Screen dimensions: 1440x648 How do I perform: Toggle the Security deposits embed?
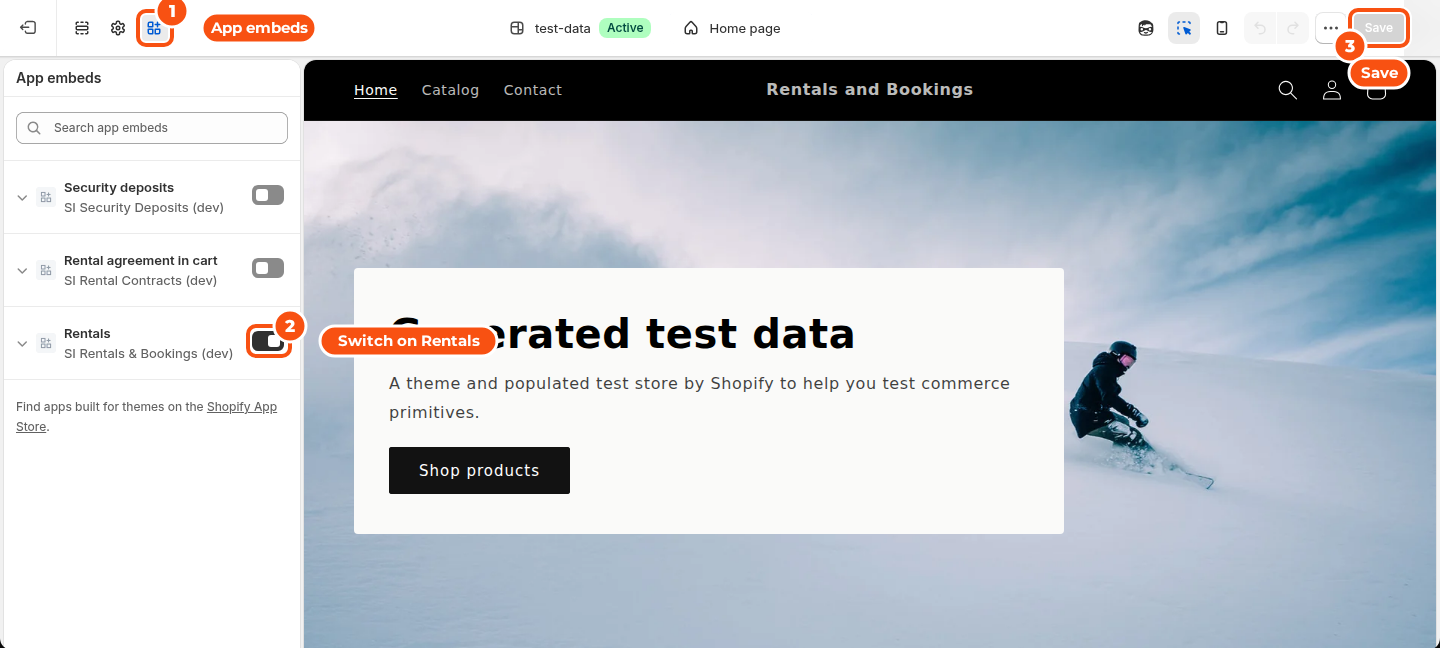(268, 195)
